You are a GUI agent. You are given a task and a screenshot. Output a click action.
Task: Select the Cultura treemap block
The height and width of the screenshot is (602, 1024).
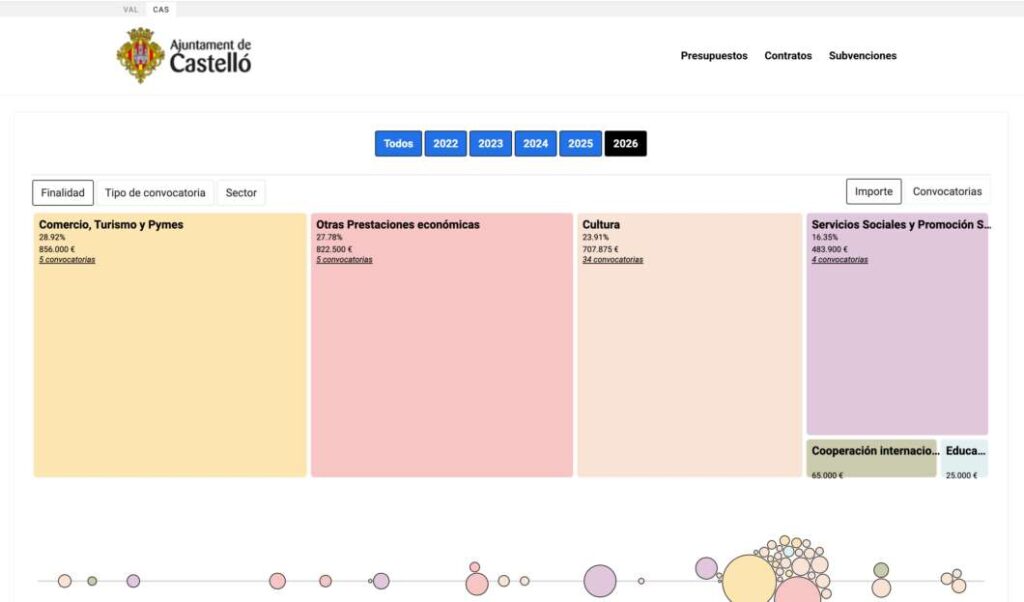pyautogui.click(x=690, y=345)
